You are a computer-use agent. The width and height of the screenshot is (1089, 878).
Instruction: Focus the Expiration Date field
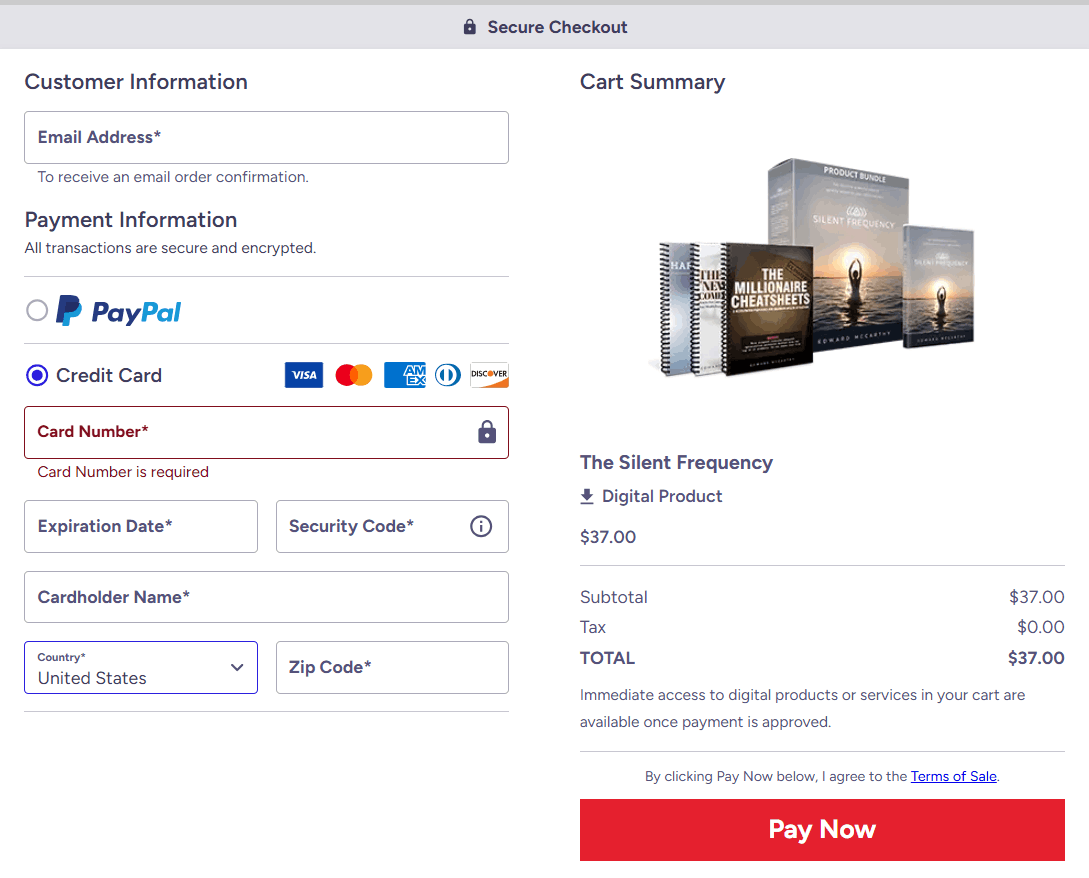pyautogui.click(x=141, y=527)
